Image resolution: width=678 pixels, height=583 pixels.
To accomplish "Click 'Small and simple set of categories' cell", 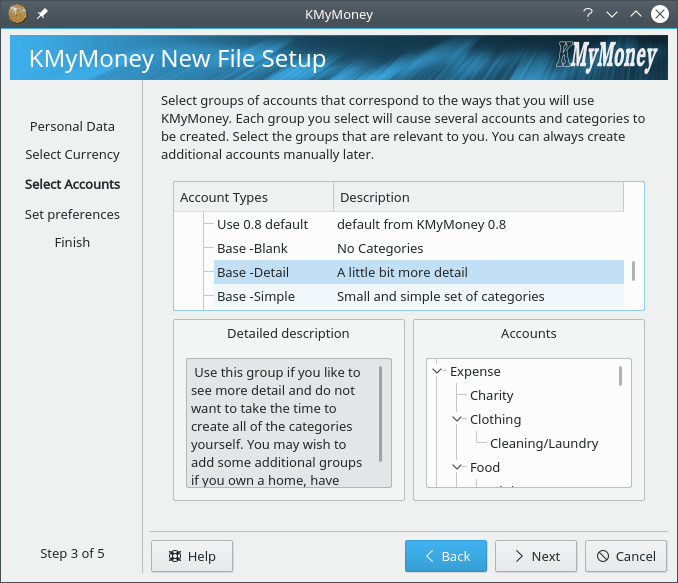I will click(x=441, y=297).
